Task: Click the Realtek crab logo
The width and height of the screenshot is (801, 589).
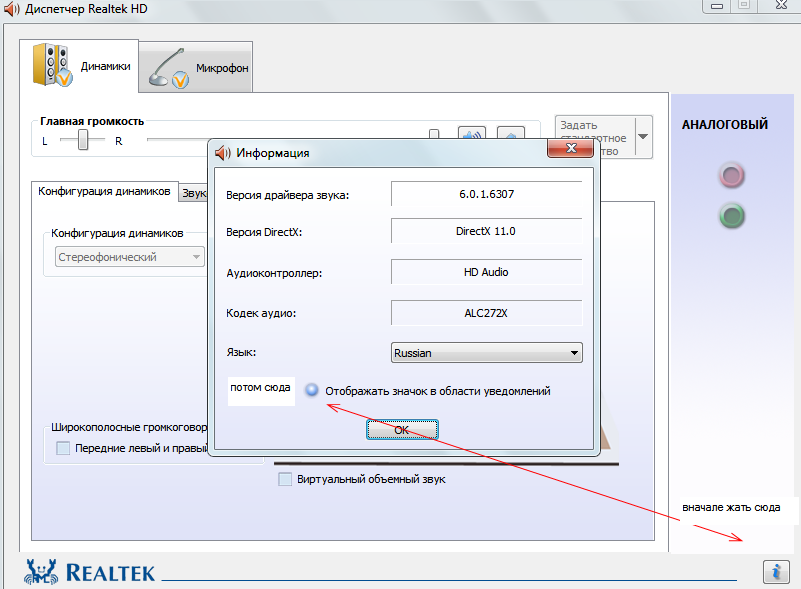Action: click(41, 572)
